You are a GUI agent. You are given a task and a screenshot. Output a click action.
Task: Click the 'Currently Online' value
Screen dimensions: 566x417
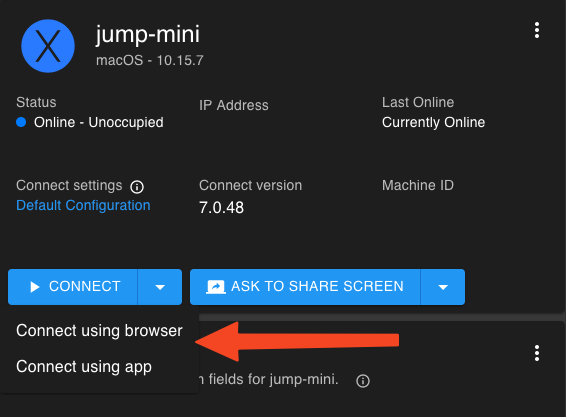tap(433, 122)
